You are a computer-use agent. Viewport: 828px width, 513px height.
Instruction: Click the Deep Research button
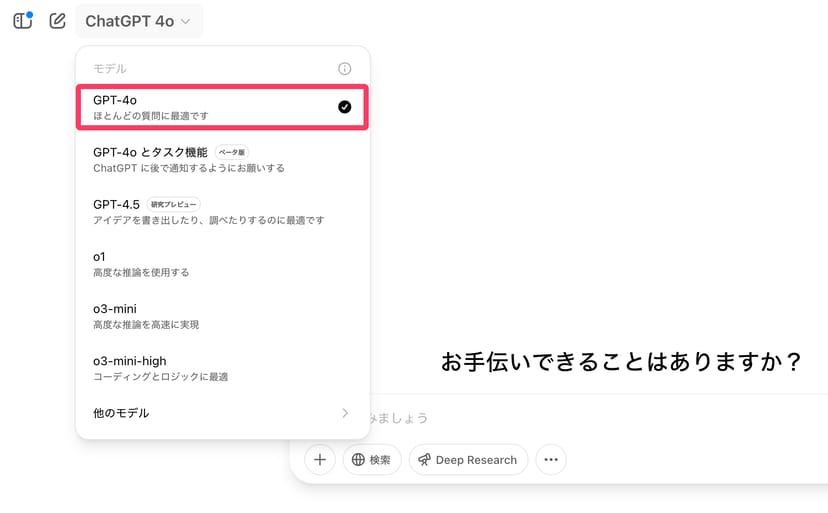click(468, 460)
